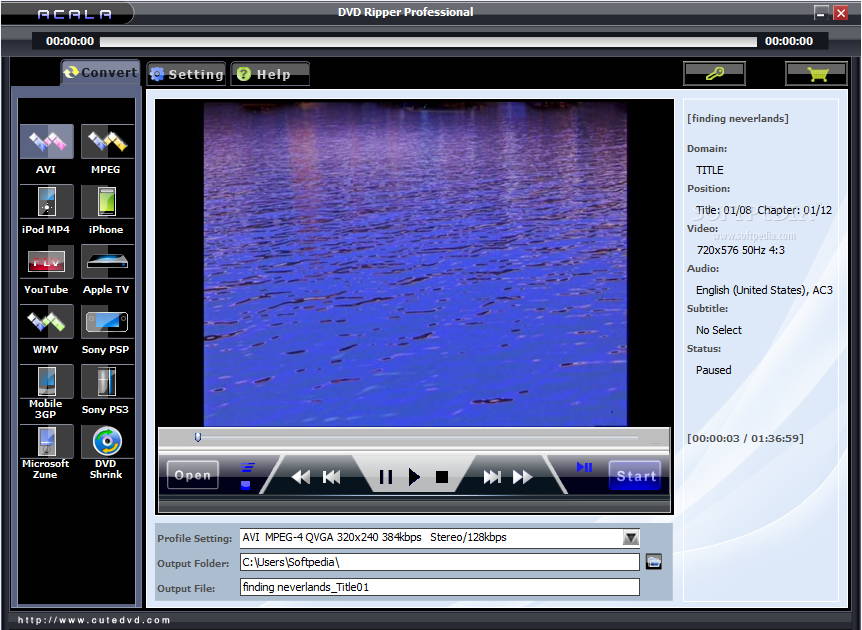862x630 pixels.
Task: Click the 'Paused' status text
Action: [714, 370]
